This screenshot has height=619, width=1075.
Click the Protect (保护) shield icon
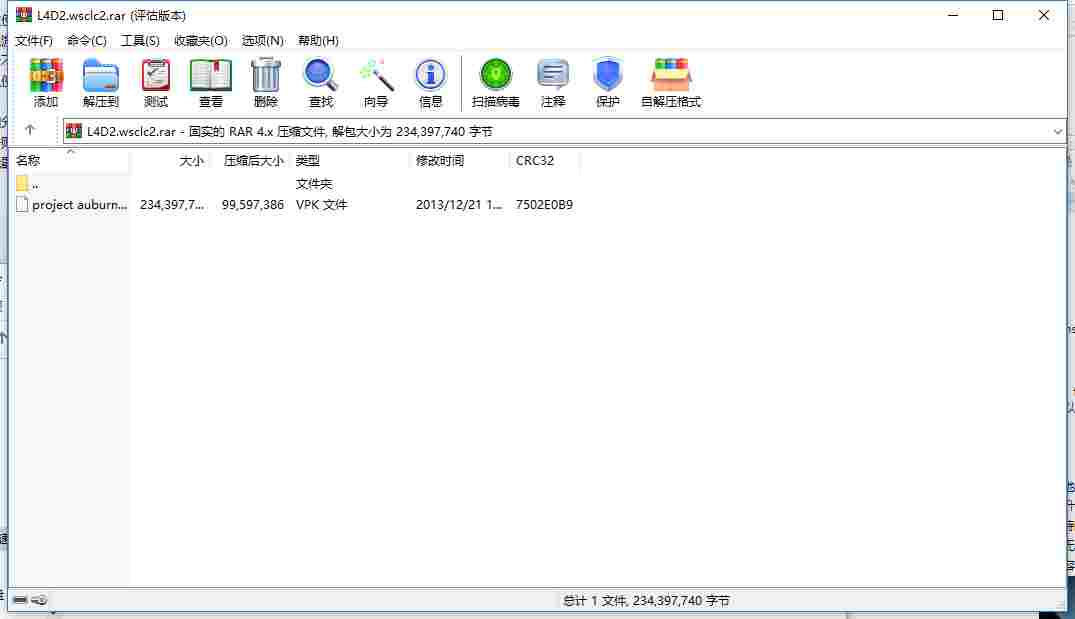(x=607, y=75)
